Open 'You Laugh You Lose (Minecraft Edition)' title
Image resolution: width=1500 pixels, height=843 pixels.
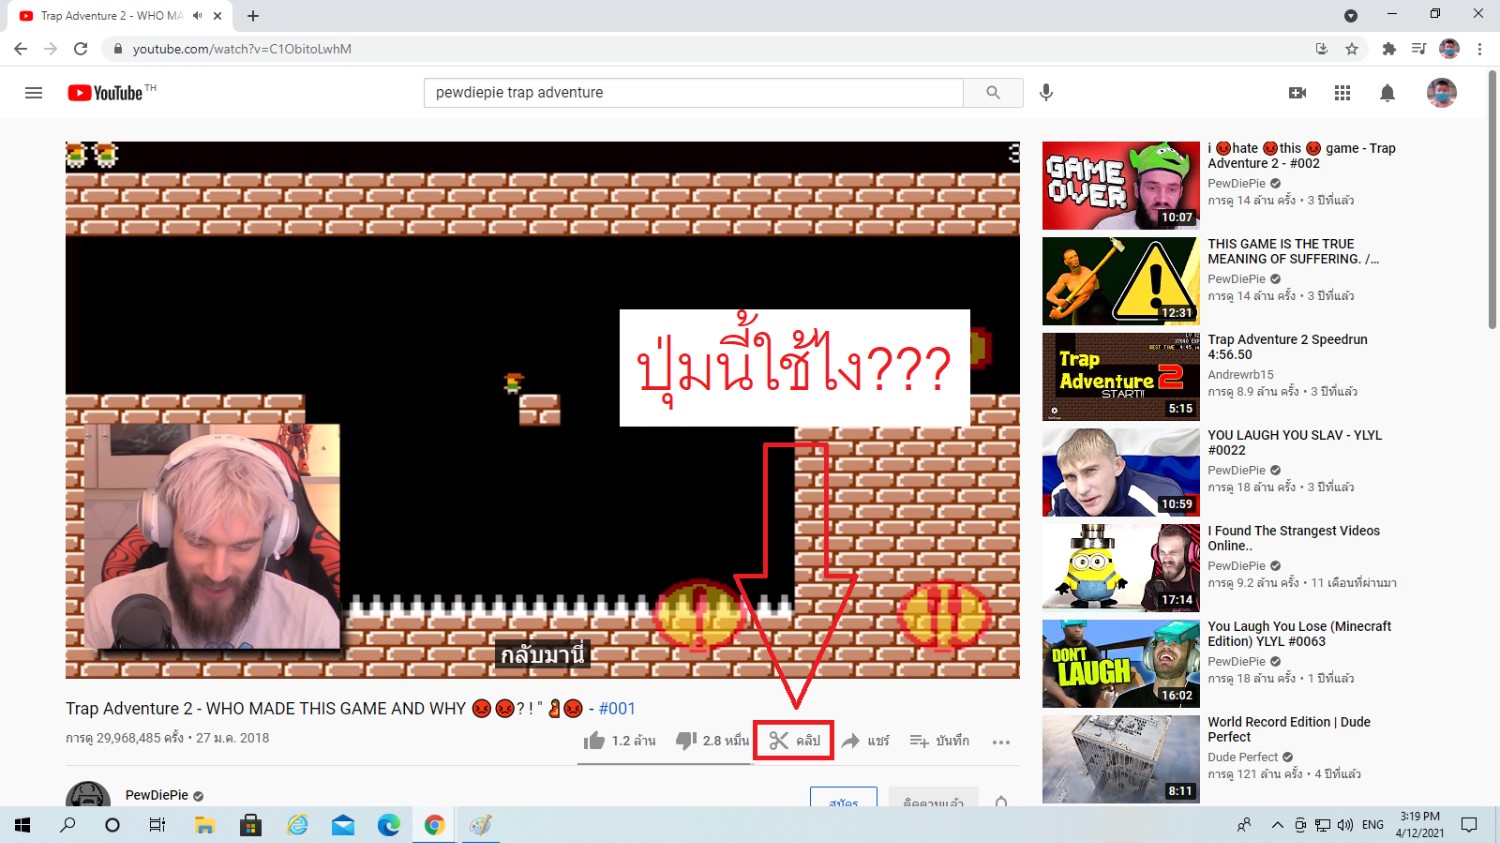1300,634
